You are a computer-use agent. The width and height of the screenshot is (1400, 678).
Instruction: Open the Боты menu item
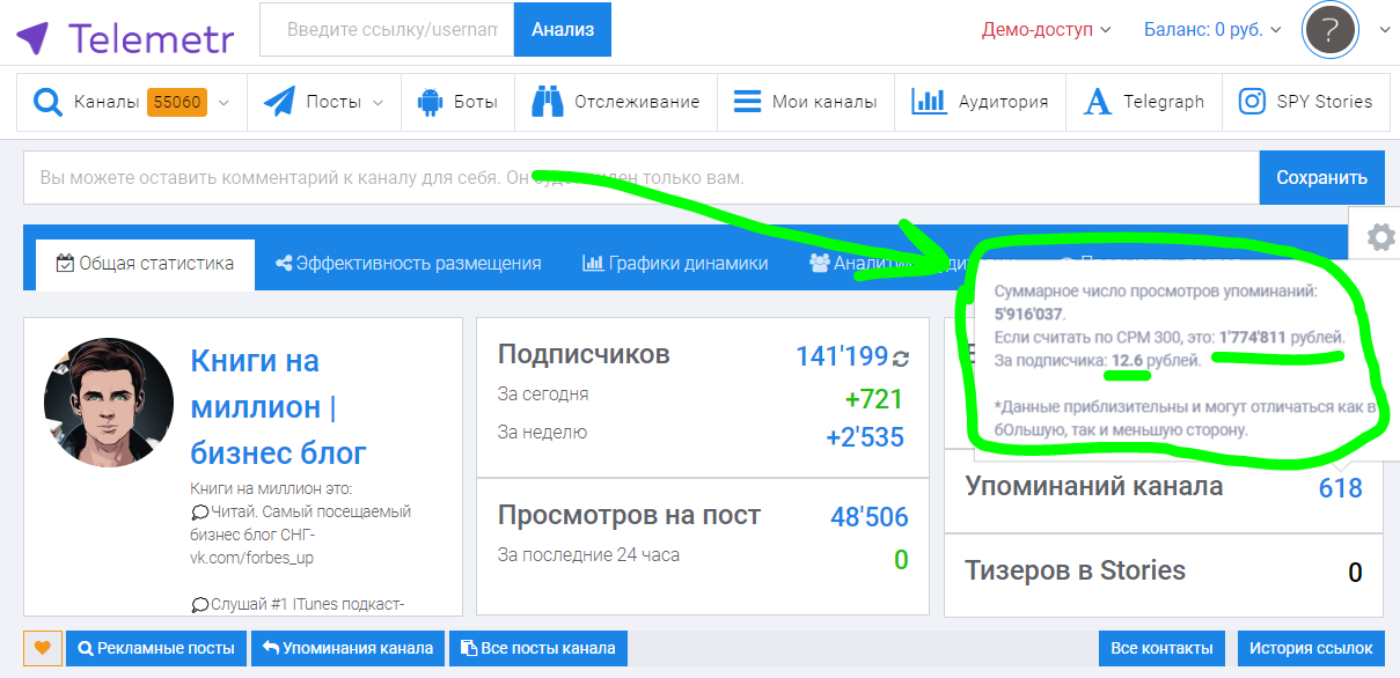coord(458,102)
